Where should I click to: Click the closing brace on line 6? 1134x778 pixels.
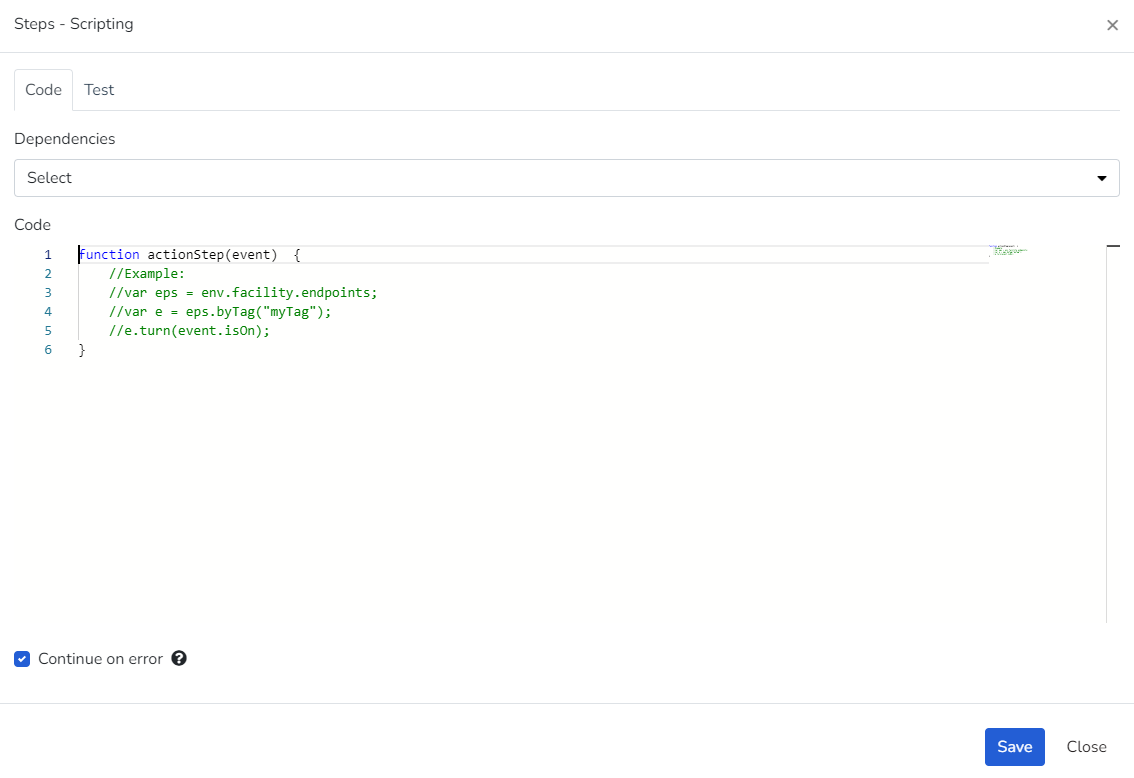pos(82,350)
